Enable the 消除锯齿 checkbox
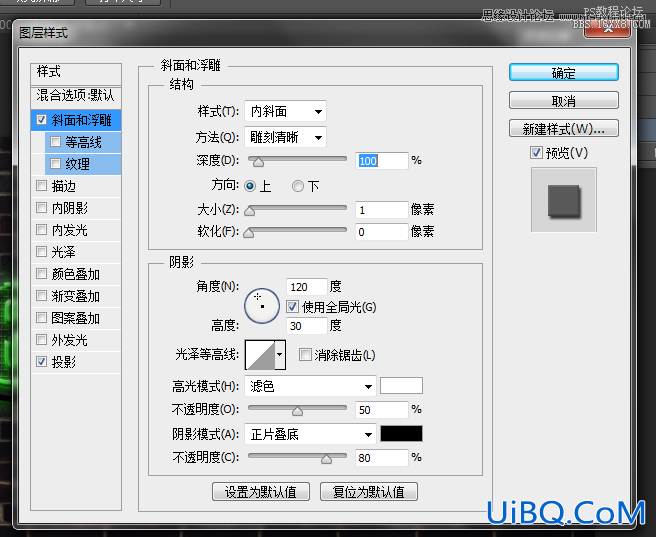Image resolution: width=656 pixels, height=537 pixels. (305, 355)
